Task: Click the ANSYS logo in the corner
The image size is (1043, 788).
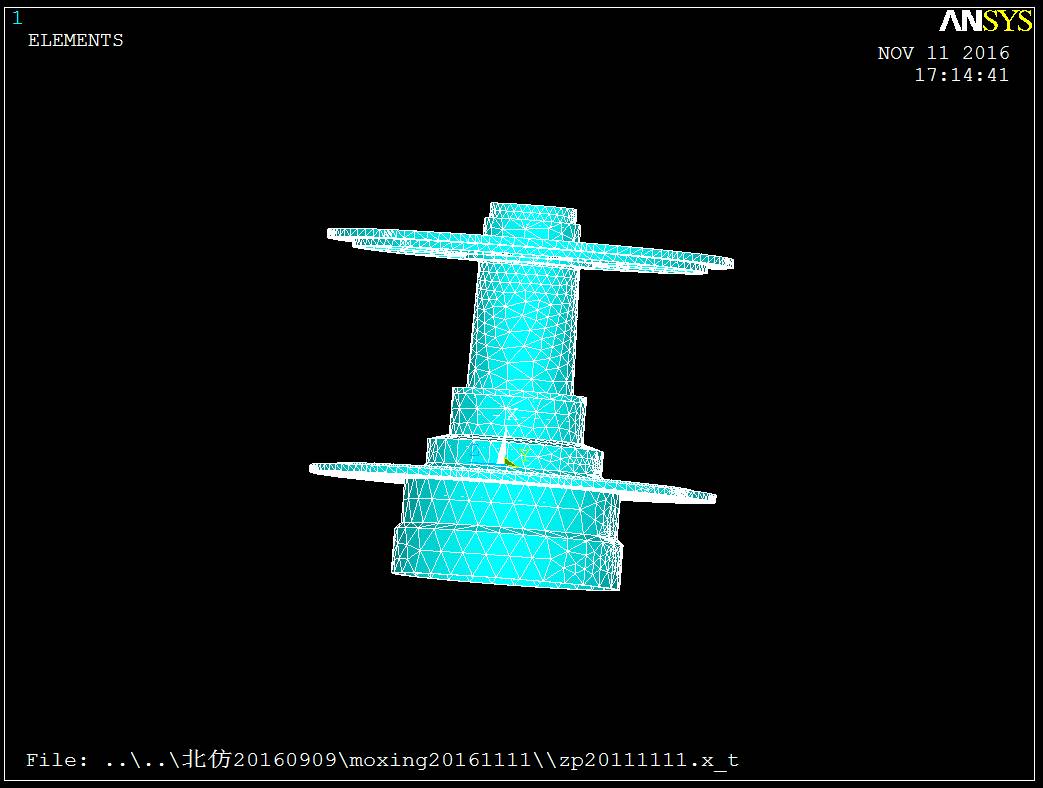Action: click(985, 21)
